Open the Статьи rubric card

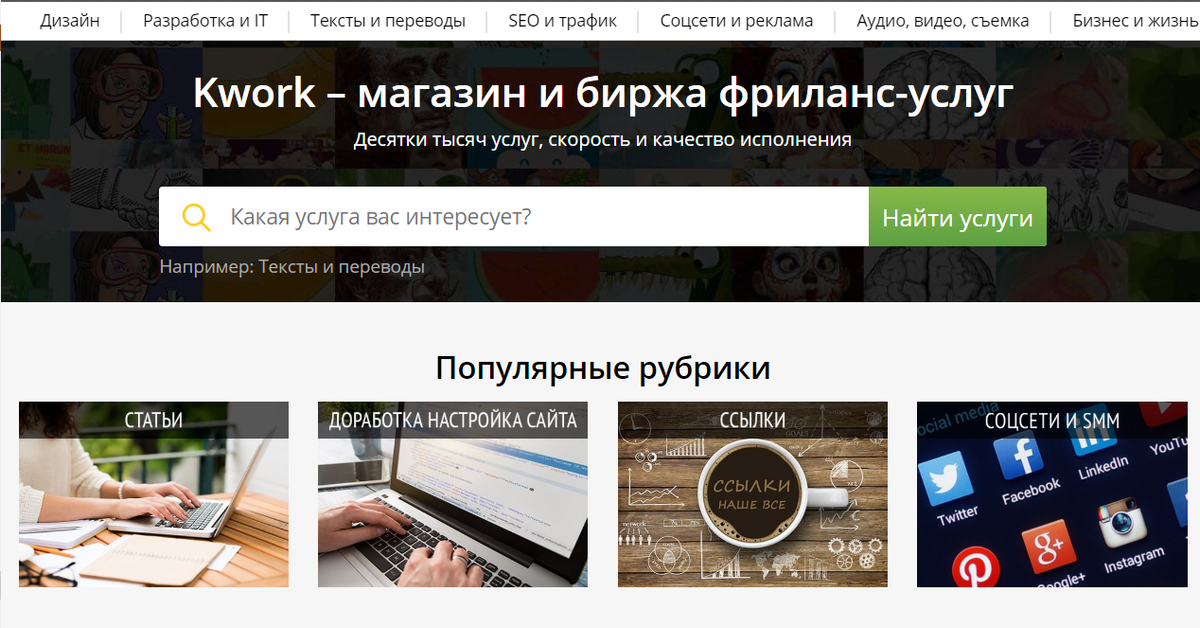pos(154,494)
